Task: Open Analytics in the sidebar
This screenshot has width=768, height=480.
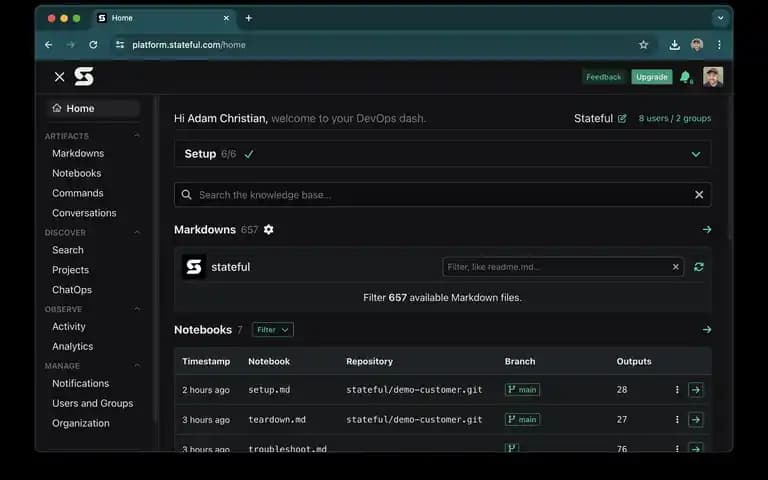Action: [72, 346]
